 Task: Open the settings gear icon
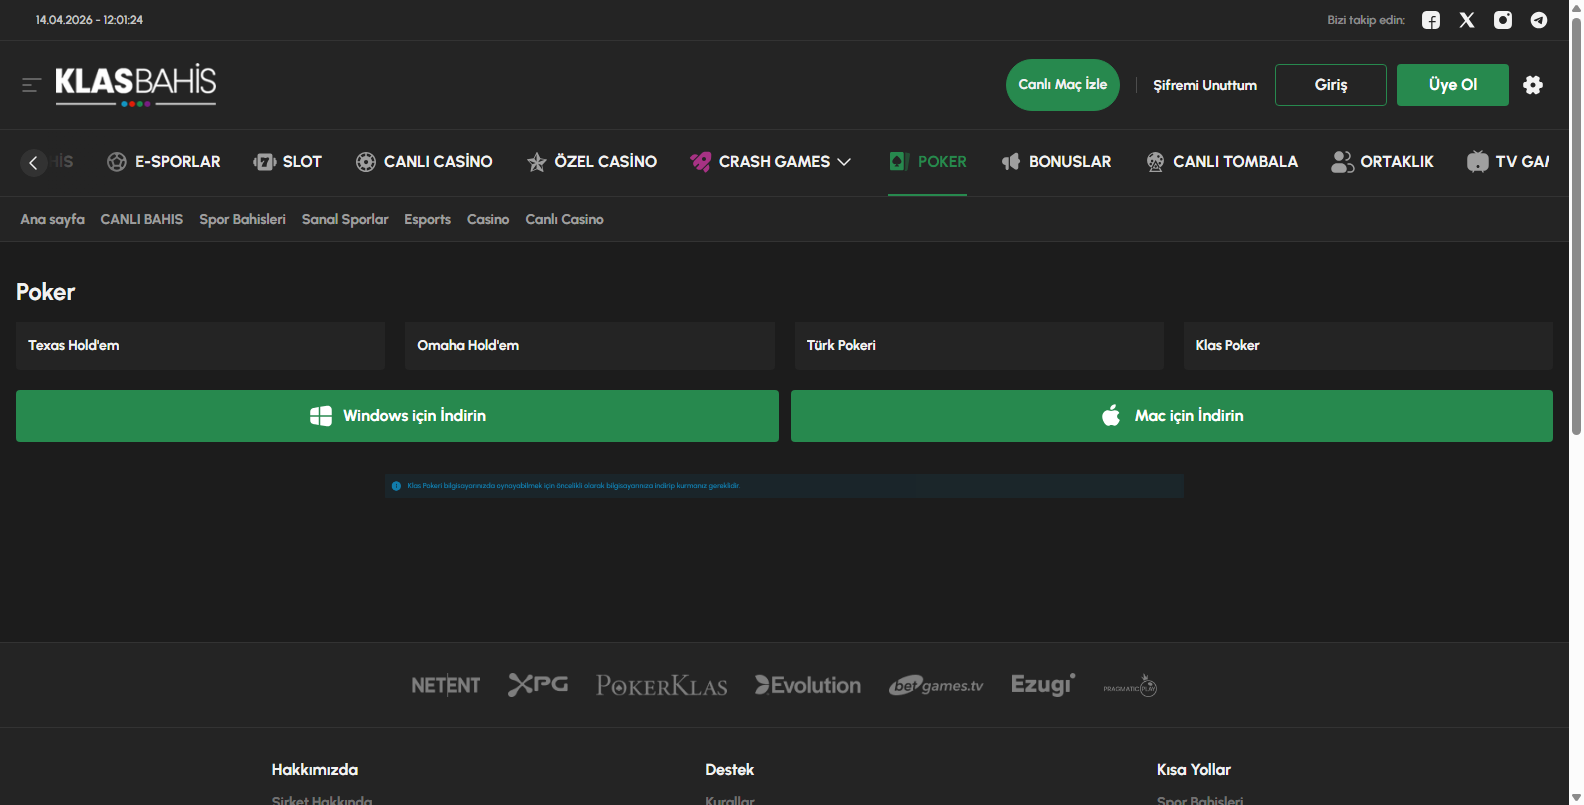pos(1533,85)
